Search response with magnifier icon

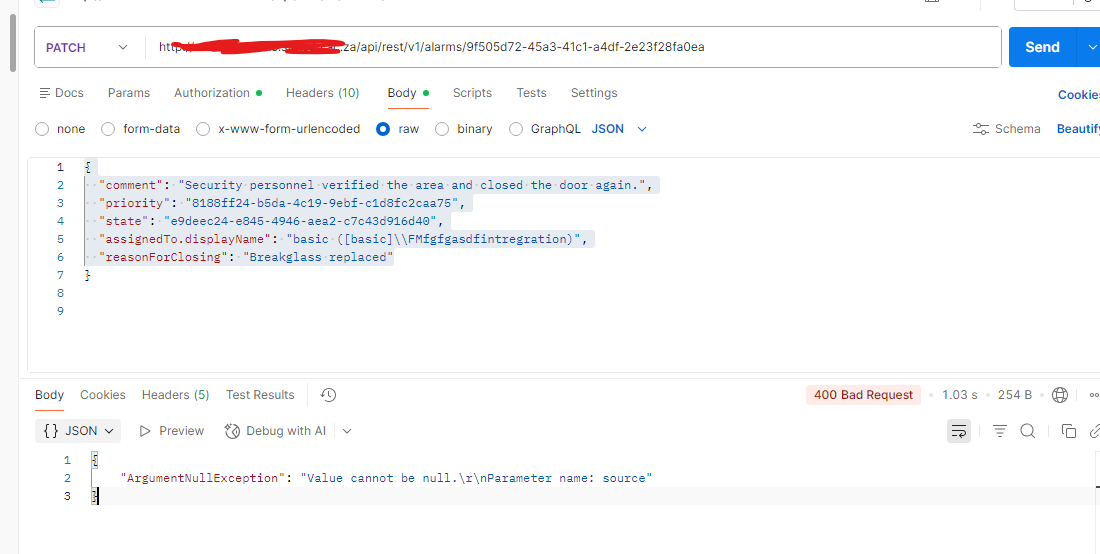click(x=1028, y=431)
